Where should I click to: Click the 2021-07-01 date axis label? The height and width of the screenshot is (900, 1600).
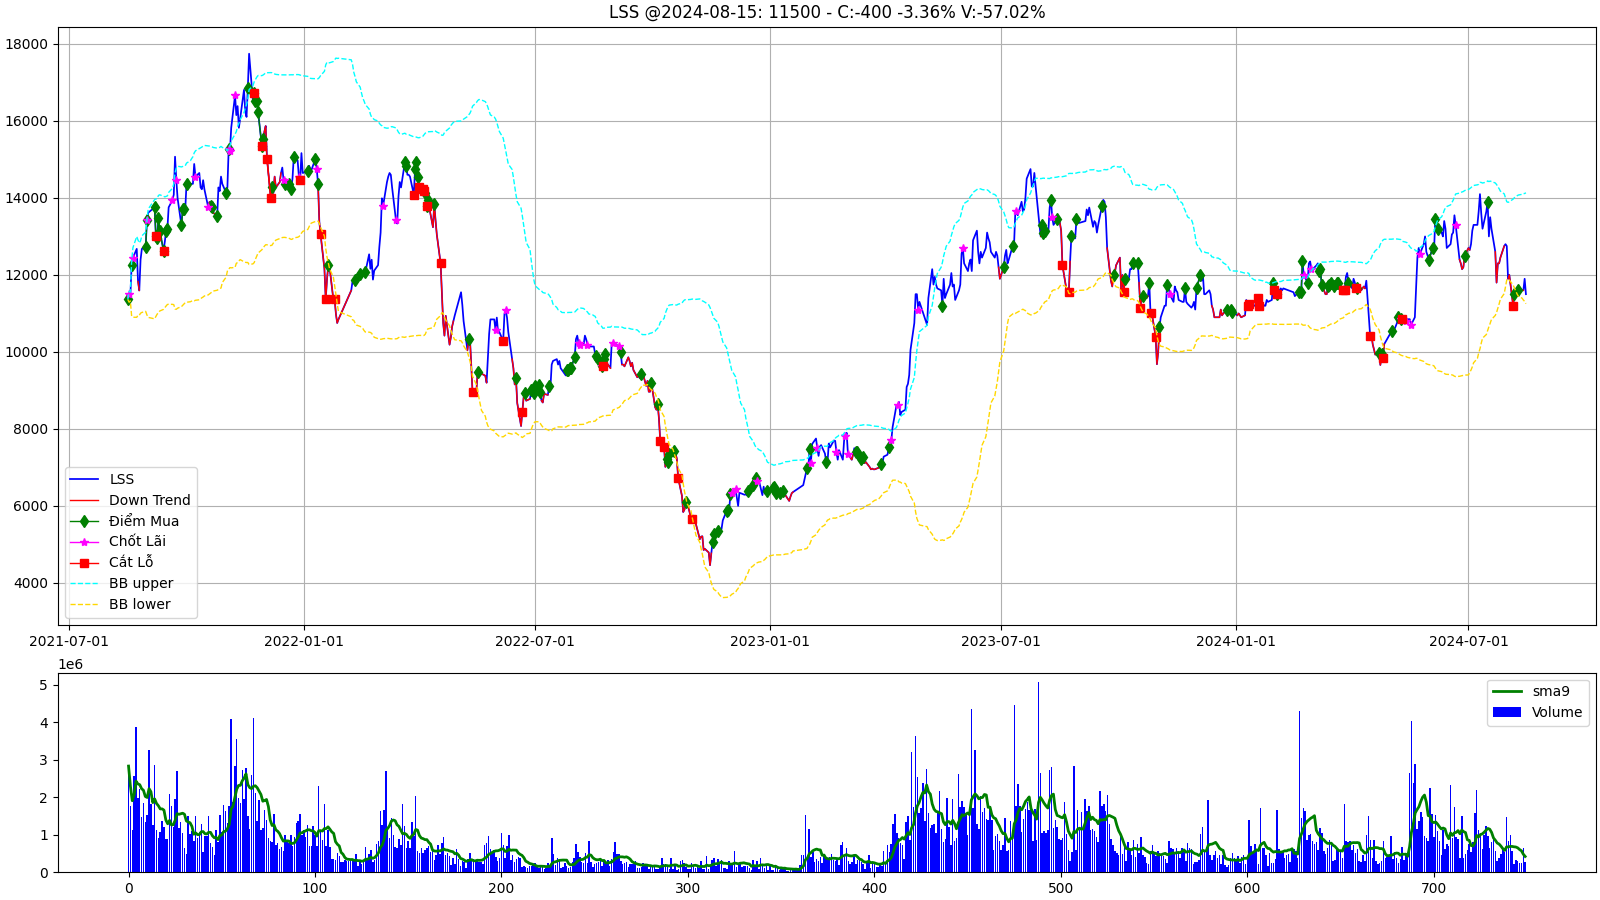click(69, 641)
